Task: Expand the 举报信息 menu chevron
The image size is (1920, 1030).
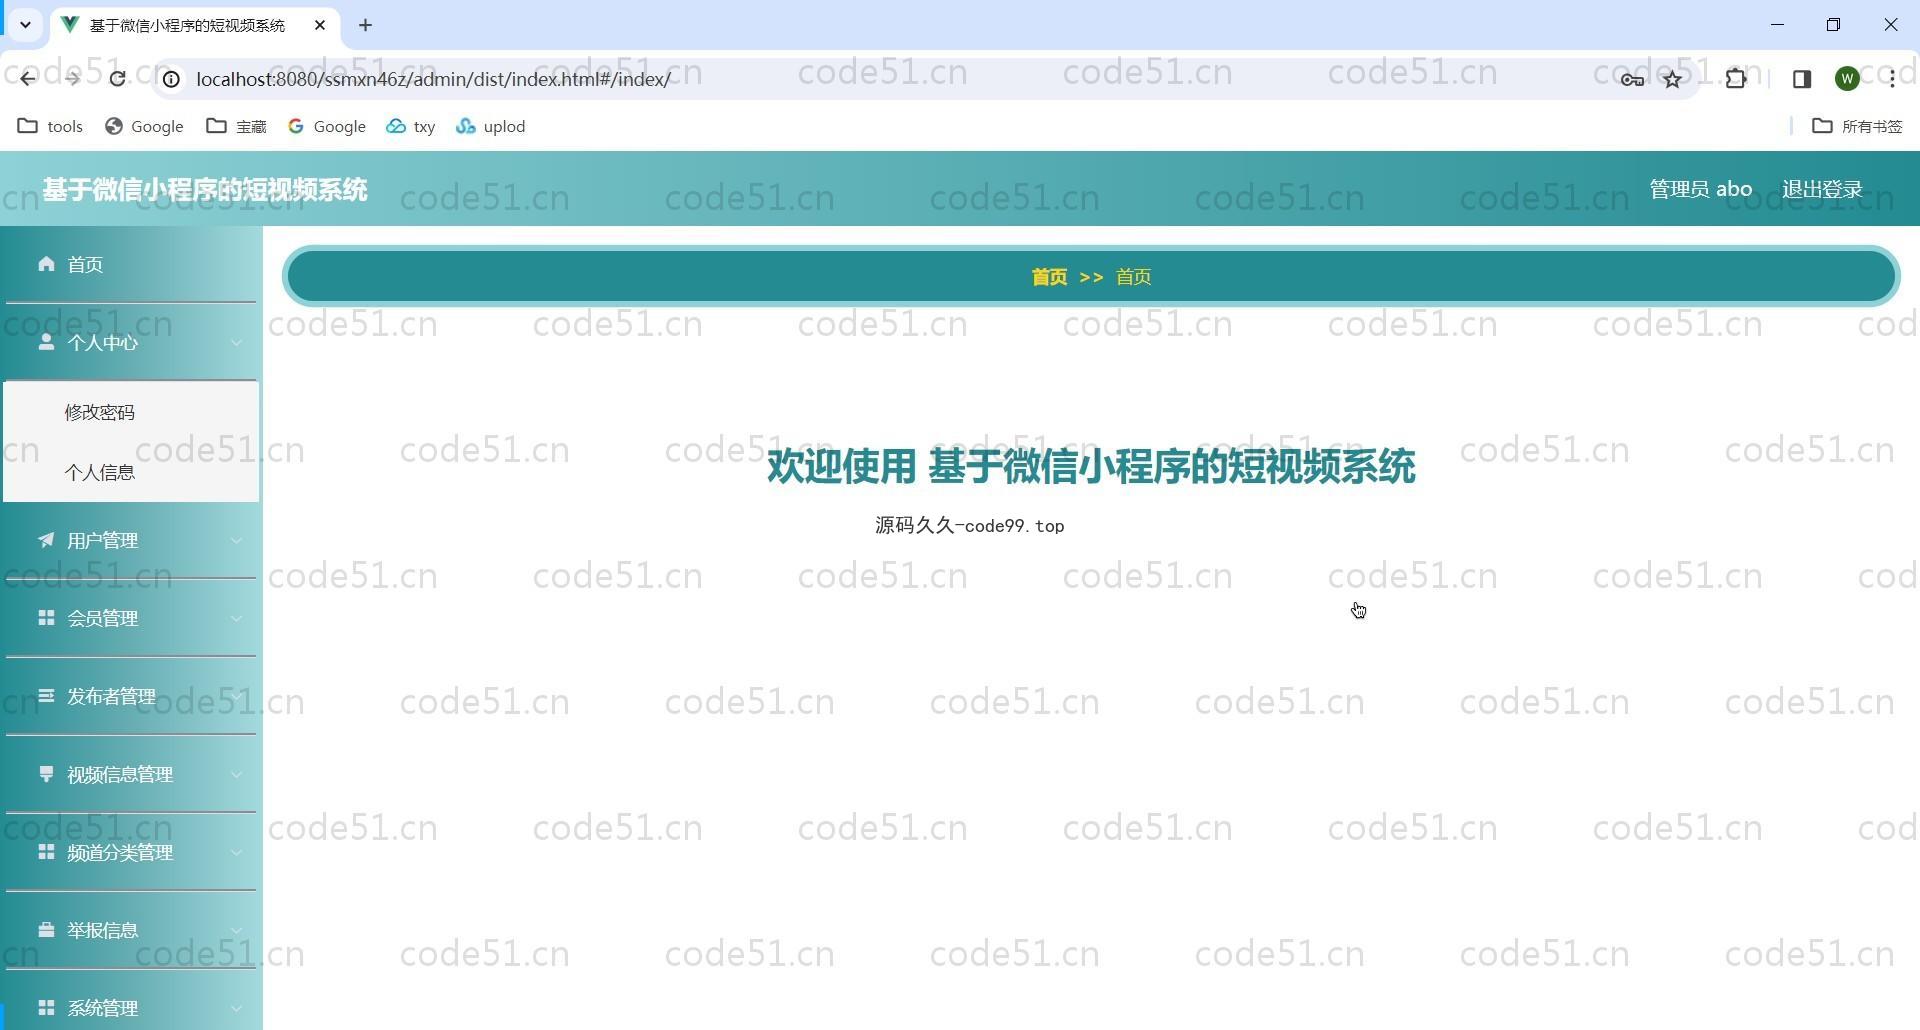Action: 236,931
